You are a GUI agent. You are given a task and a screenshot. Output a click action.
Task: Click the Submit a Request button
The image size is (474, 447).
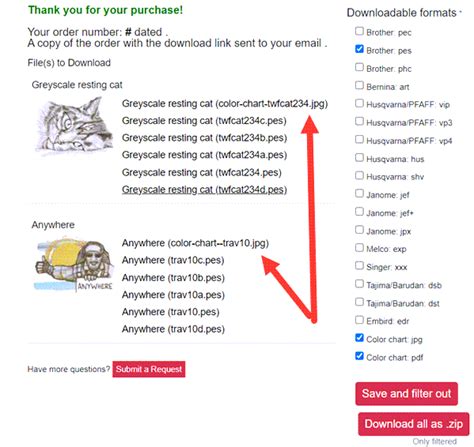[149, 369]
